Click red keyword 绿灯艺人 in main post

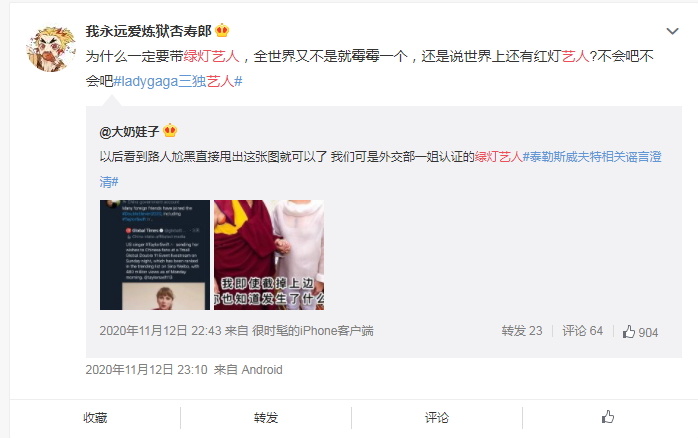(211, 56)
